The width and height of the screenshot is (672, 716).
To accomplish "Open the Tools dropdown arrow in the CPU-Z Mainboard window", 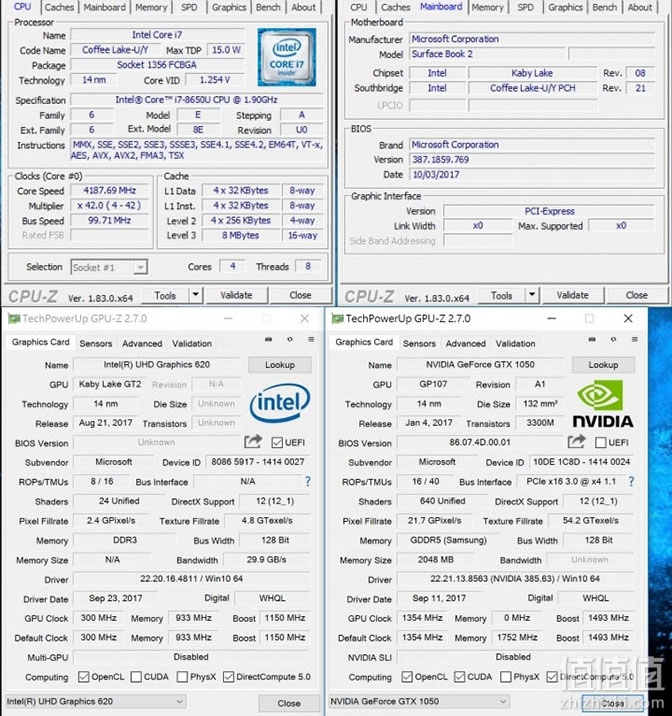I will pyautogui.click(x=532, y=295).
